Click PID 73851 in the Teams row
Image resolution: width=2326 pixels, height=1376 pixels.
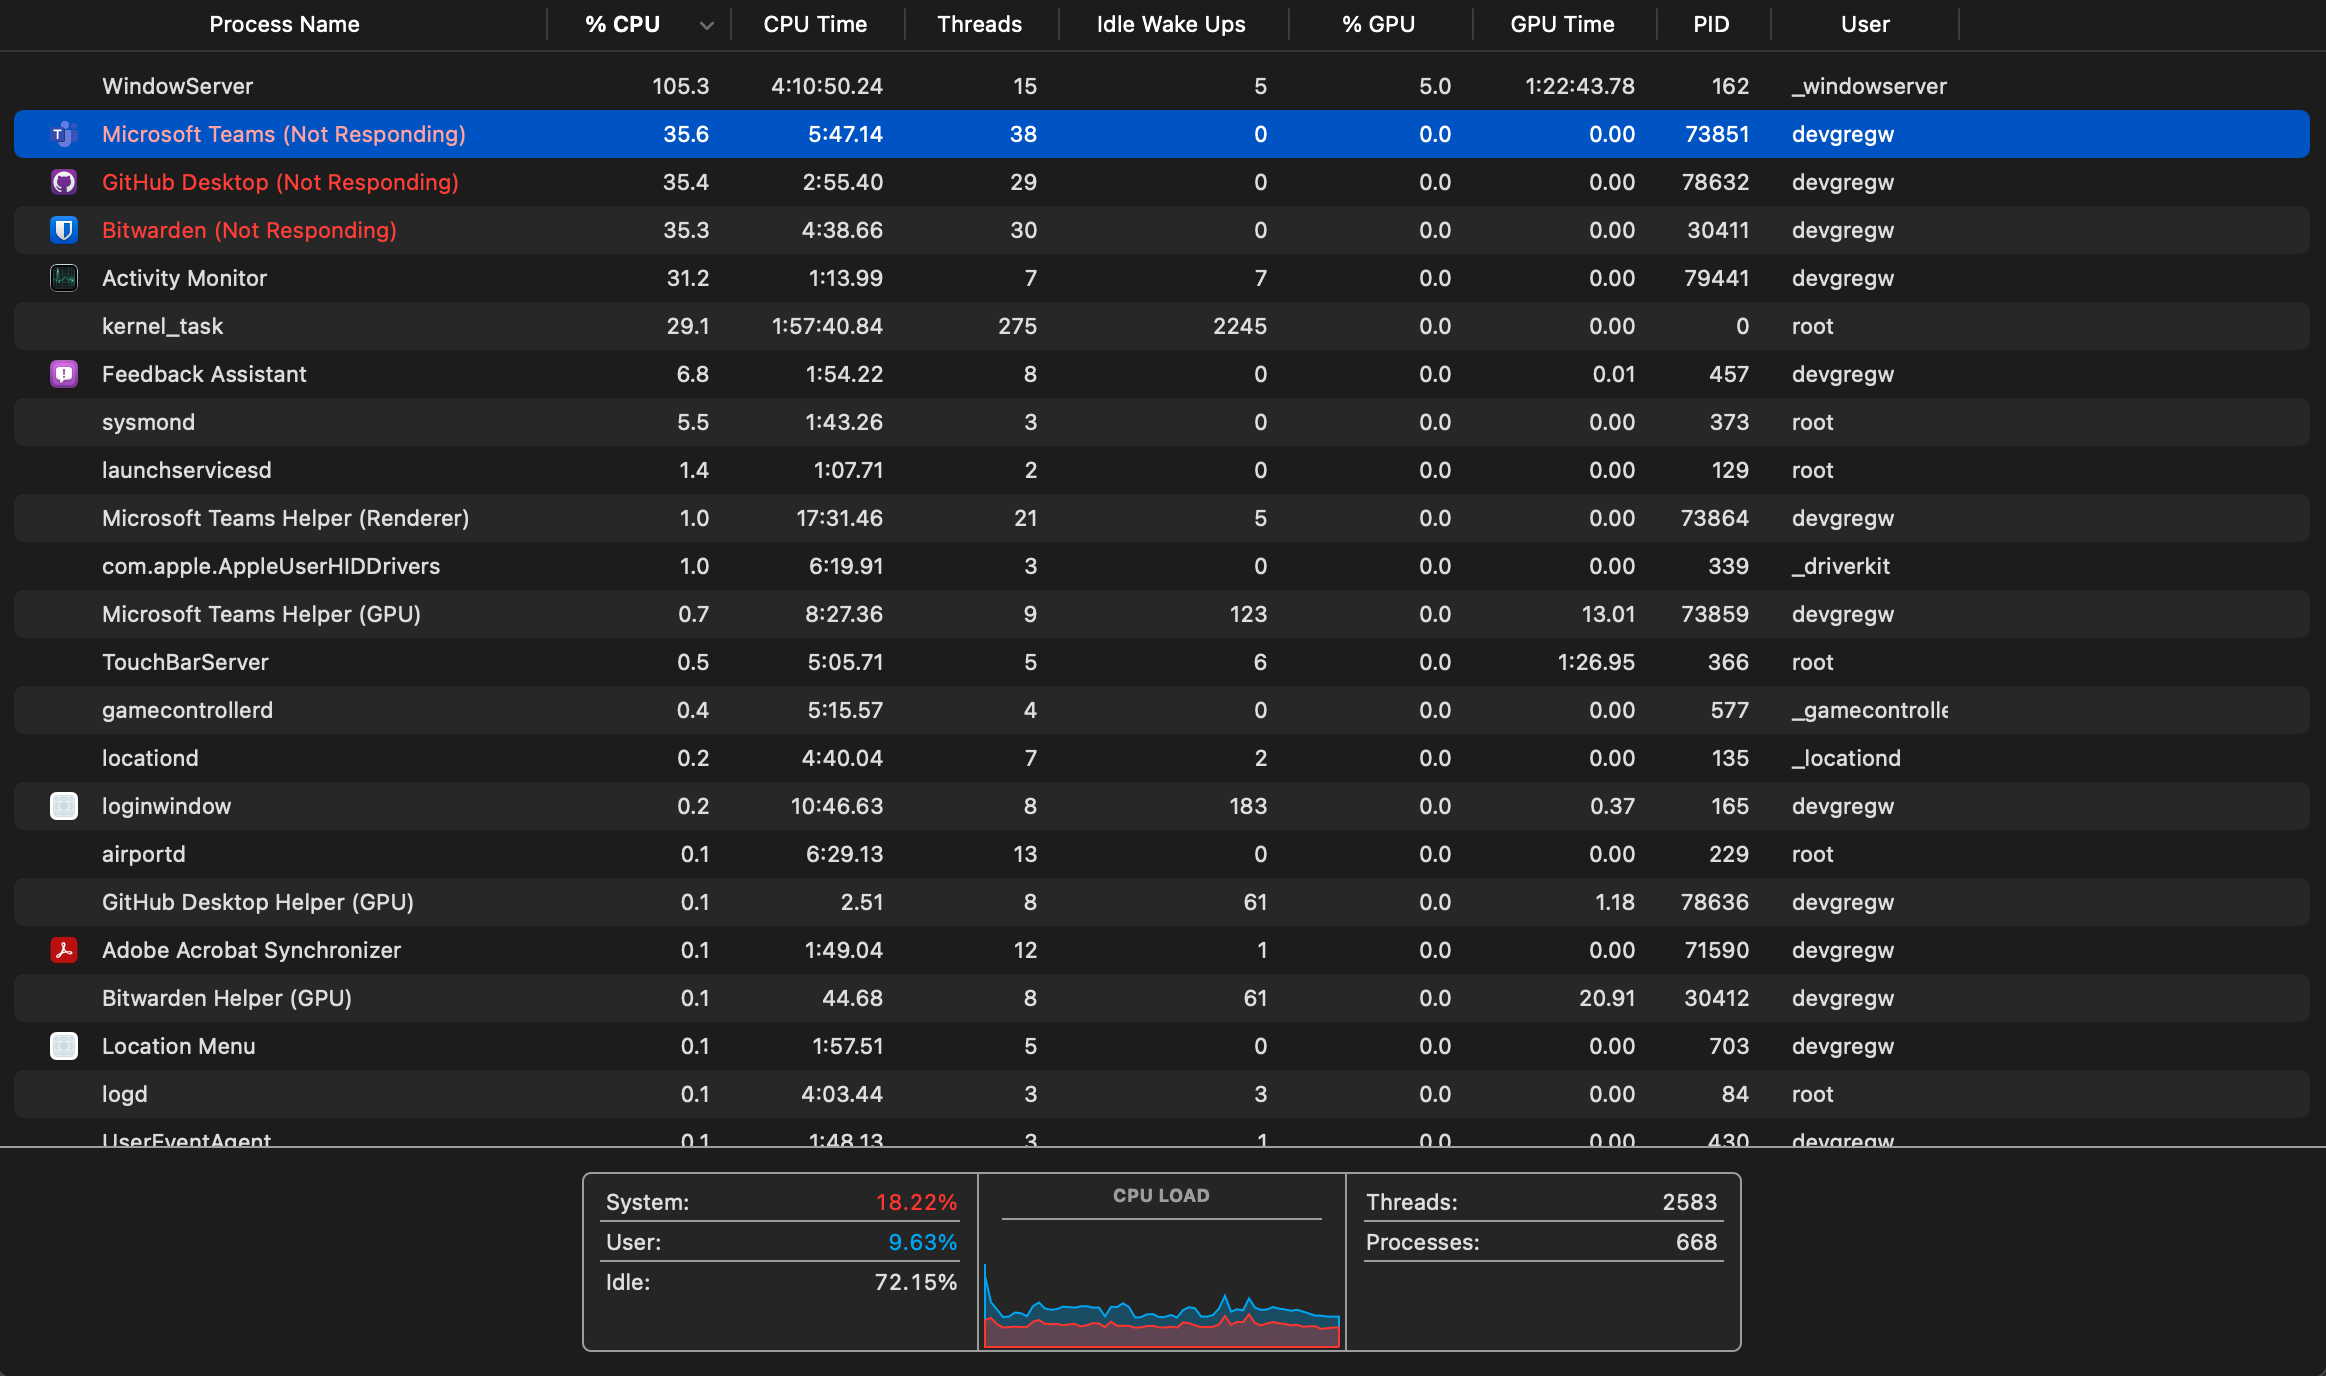coord(1717,134)
